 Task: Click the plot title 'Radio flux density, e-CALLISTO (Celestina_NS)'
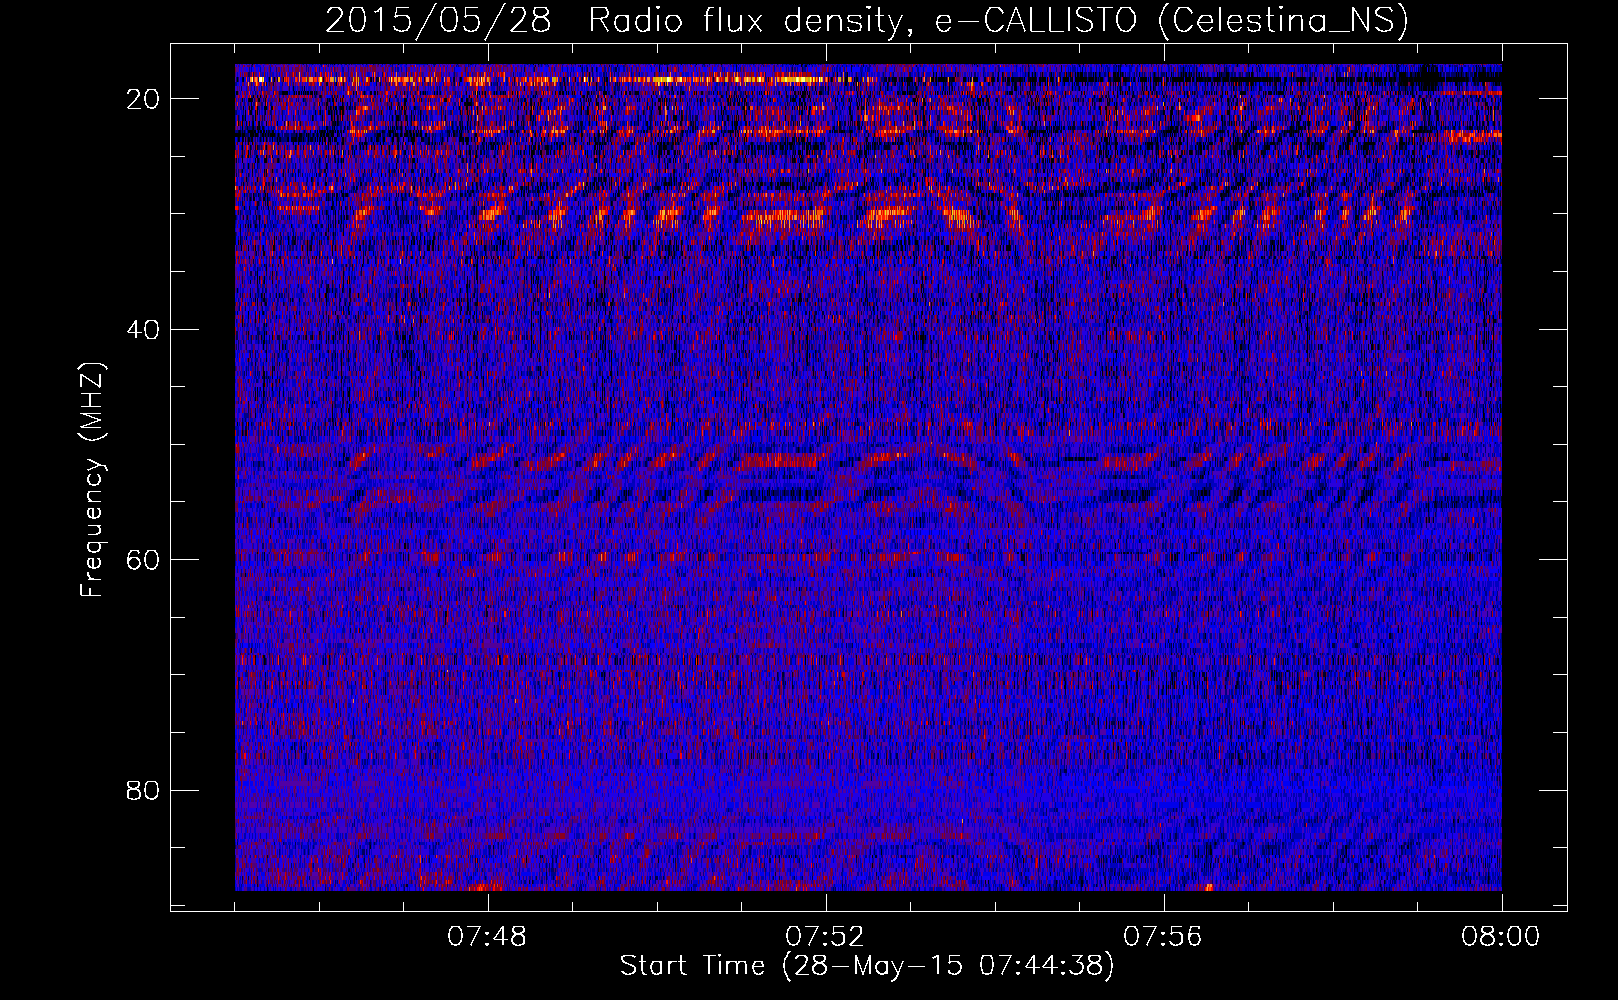pyautogui.click(x=997, y=21)
